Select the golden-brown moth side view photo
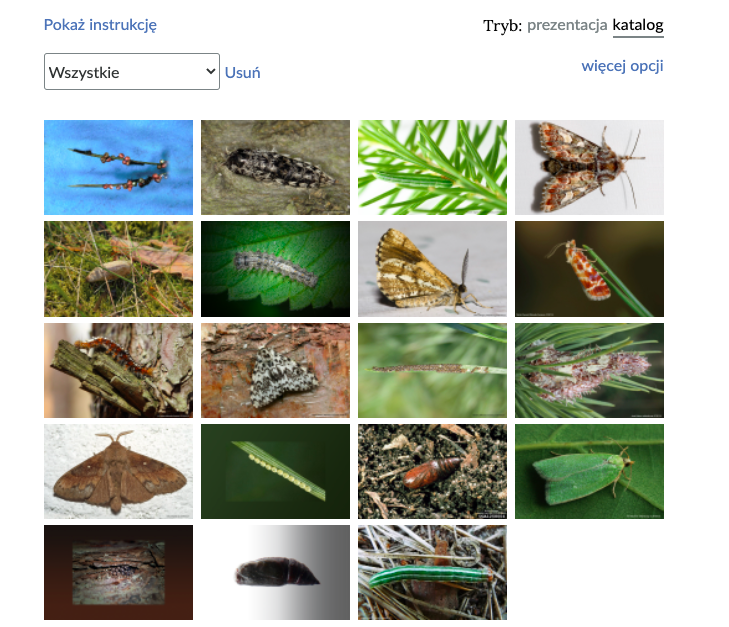 click(x=432, y=269)
